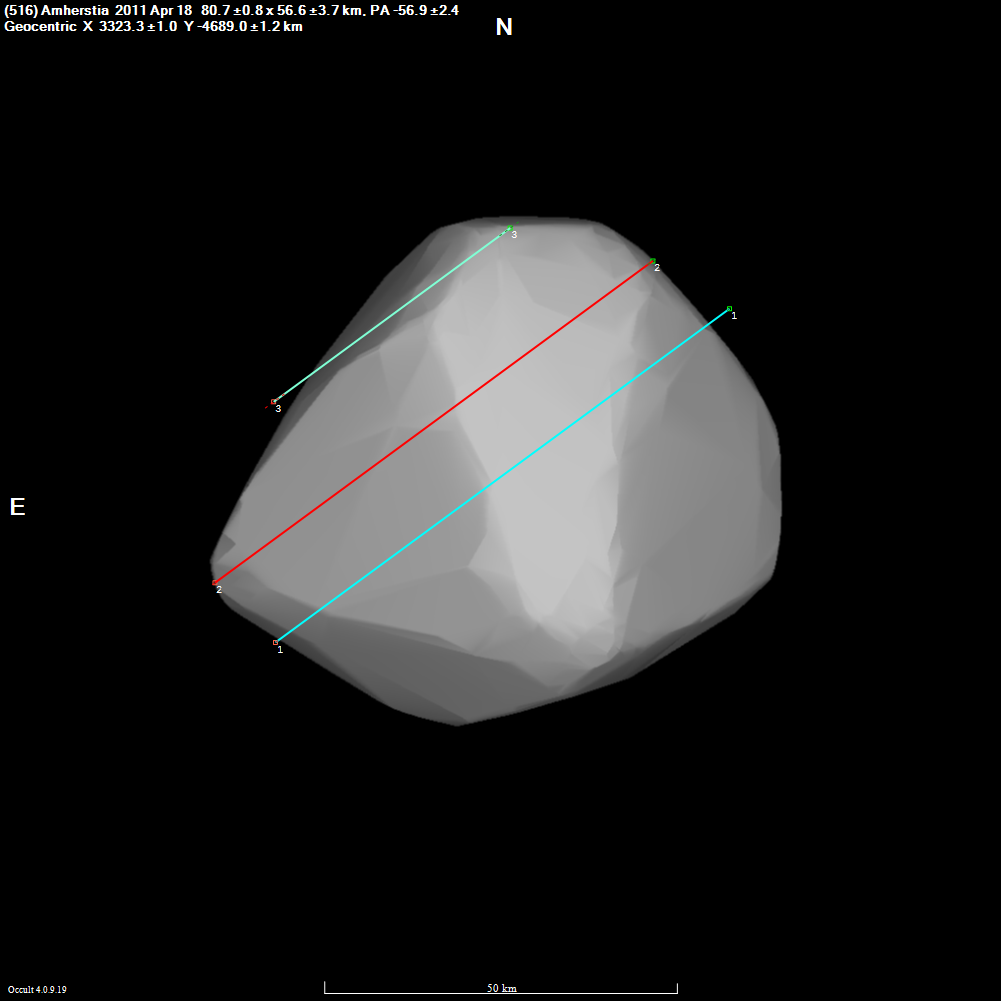Select the red endpoint marker of chord 2

(214, 583)
